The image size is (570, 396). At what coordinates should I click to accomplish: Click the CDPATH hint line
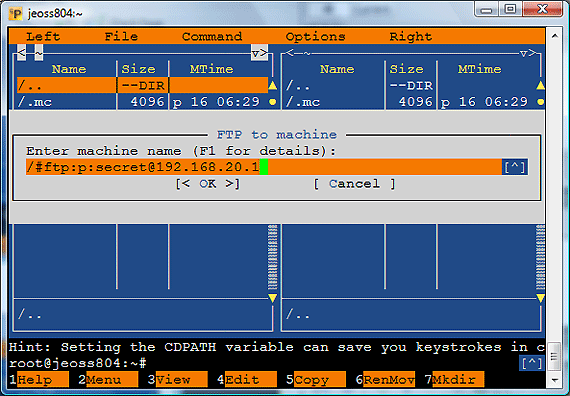point(276,347)
